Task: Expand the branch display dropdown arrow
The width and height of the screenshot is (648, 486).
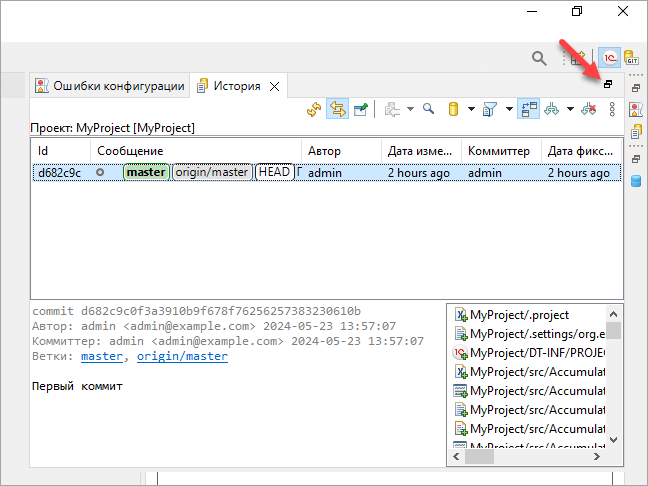Action: pos(570,109)
